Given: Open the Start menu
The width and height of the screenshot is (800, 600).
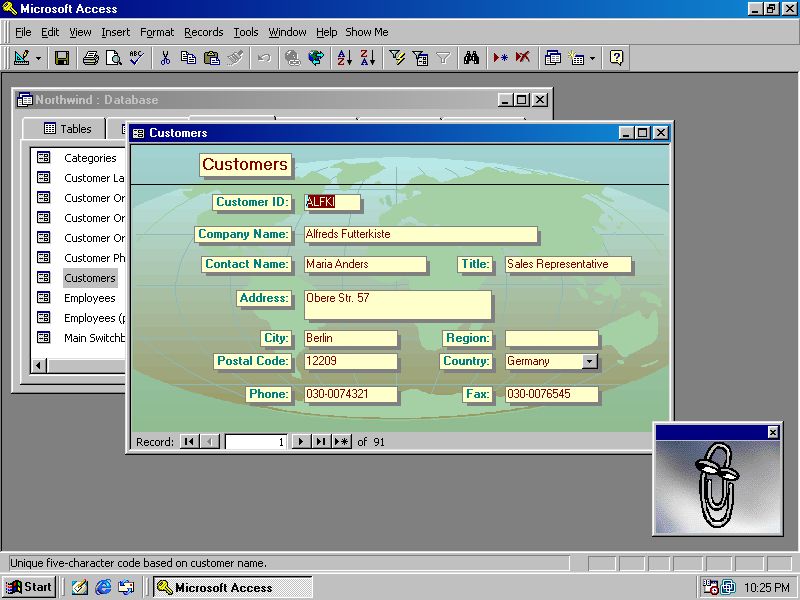Looking at the screenshot, I should coord(27,587).
